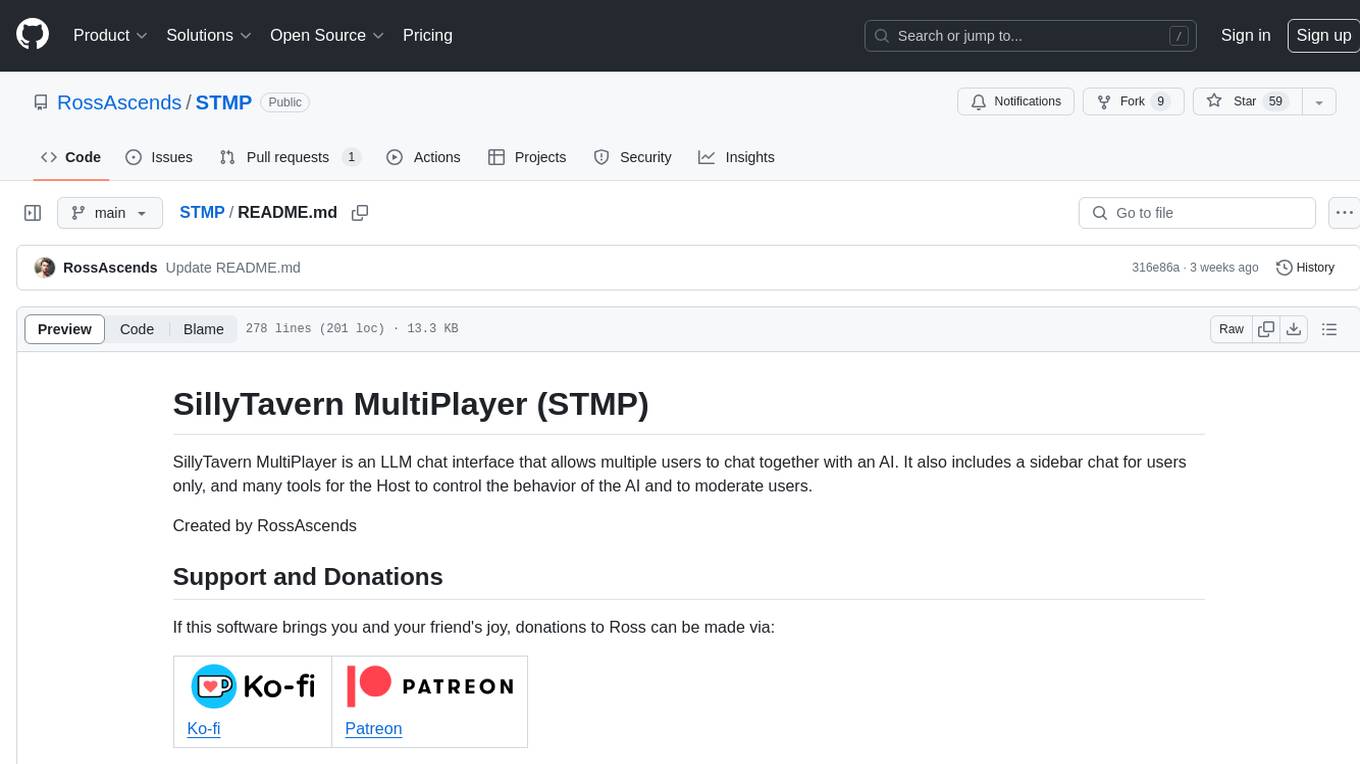Screen dimensions: 1360x764
Task: Switch to the Code tab
Action: 71,157
